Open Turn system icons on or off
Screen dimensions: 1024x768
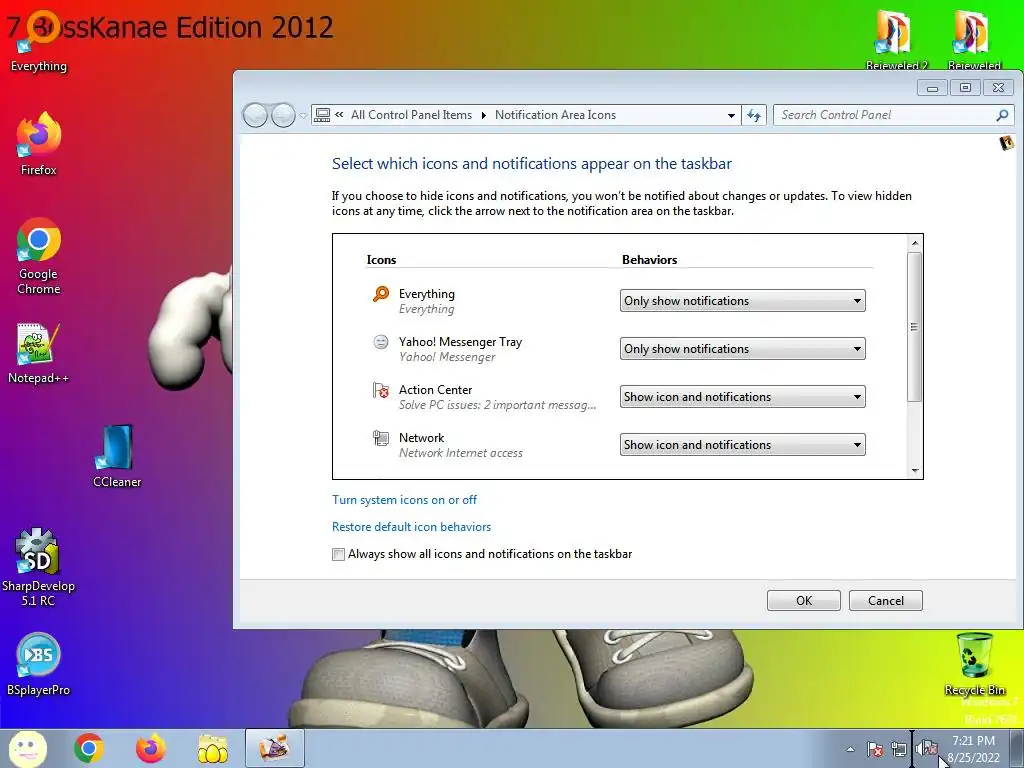coord(404,500)
